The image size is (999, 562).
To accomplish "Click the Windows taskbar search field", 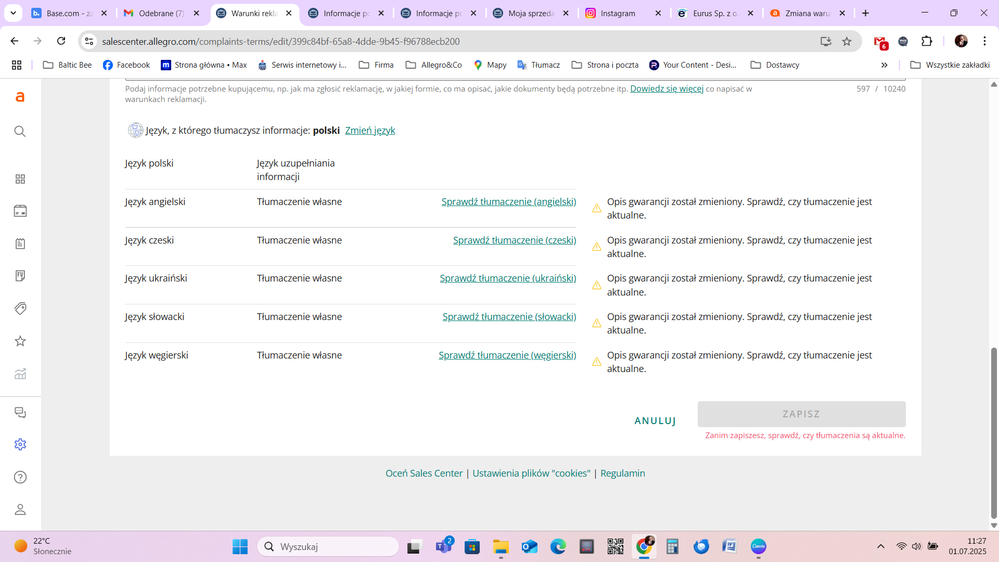I will click(329, 546).
